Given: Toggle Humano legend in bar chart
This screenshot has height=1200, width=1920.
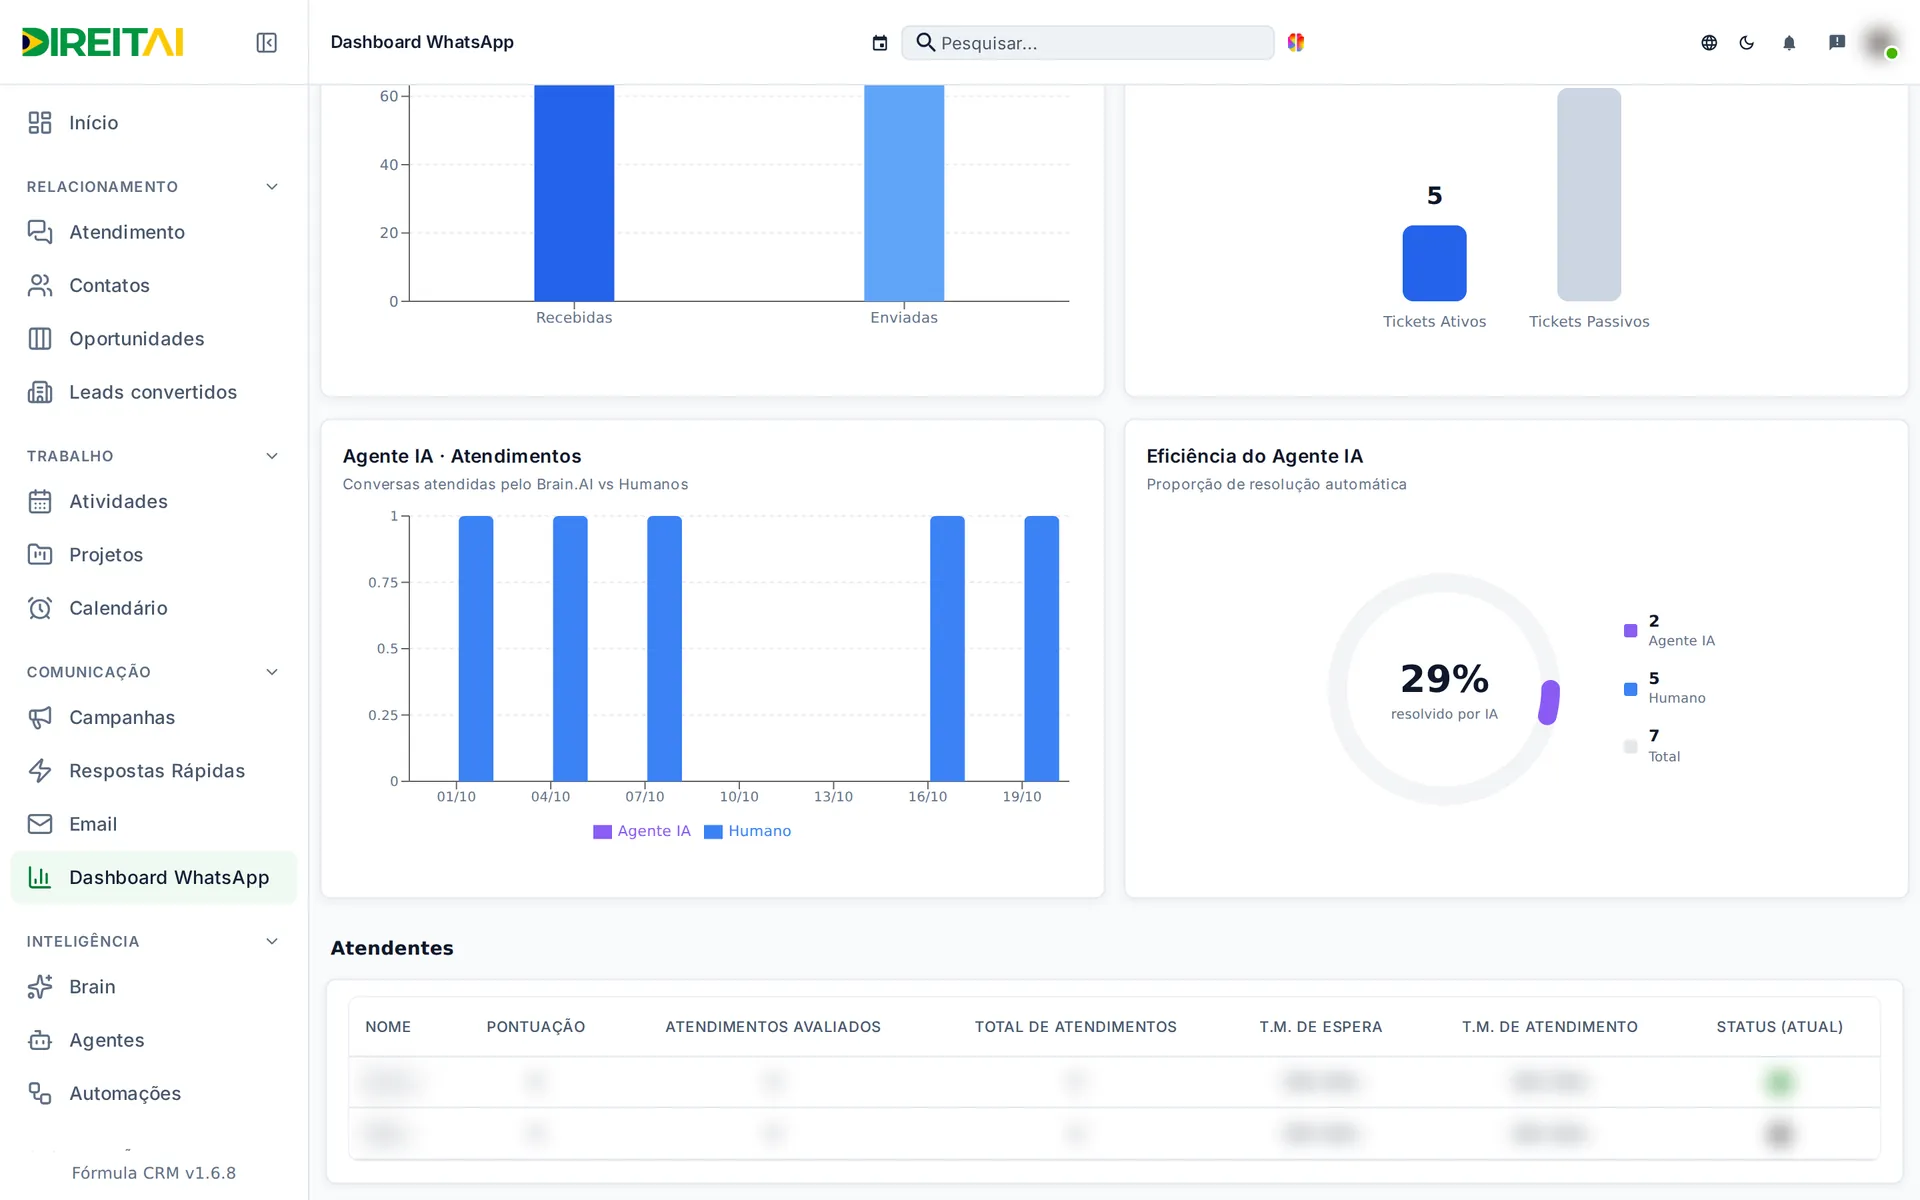Looking at the screenshot, I should pos(748,831).
